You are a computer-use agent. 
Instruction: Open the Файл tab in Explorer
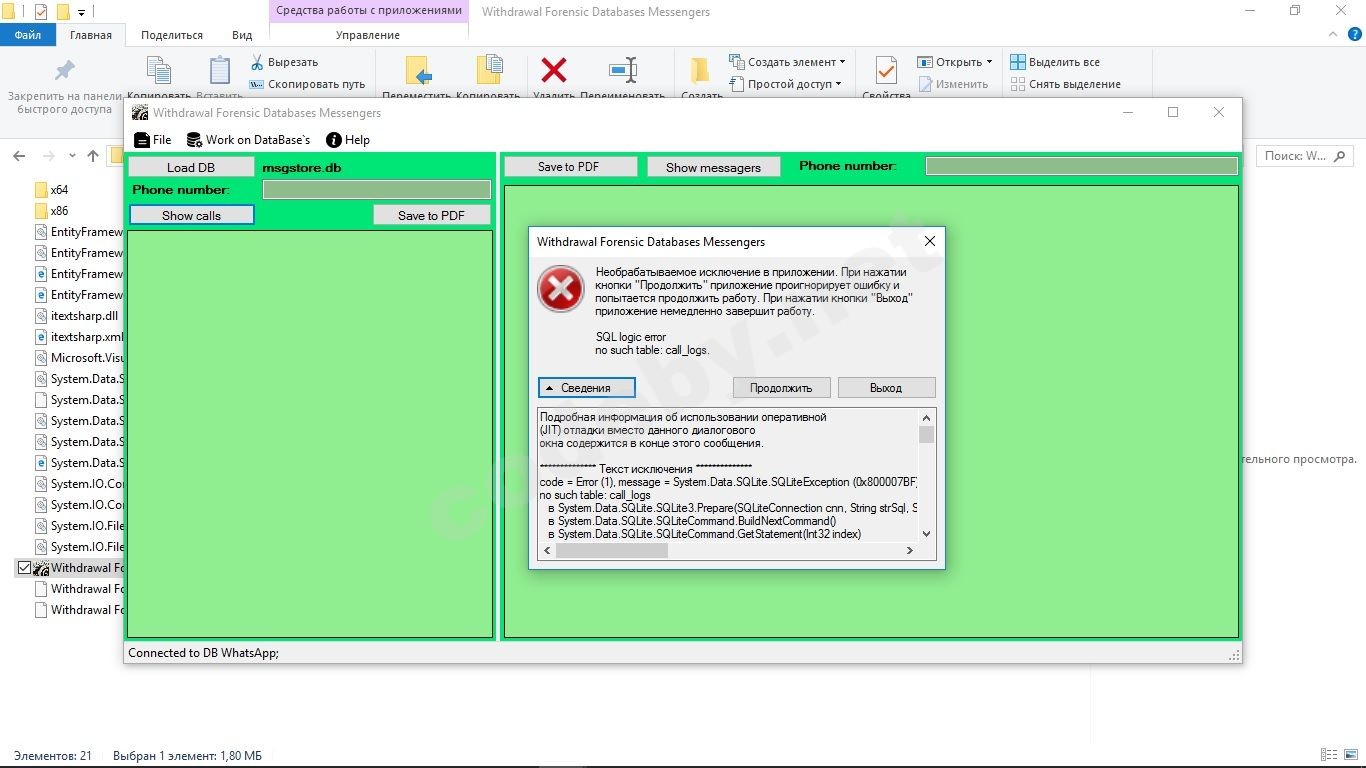tap(28, 35)
